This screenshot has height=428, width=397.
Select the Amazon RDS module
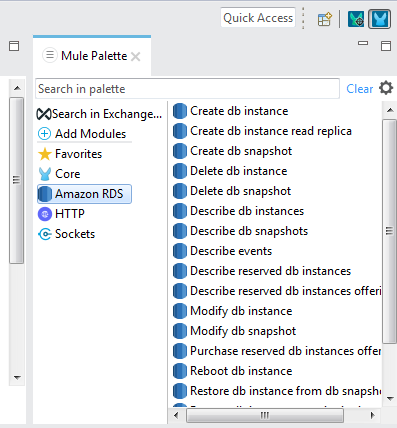coord(84,194)
